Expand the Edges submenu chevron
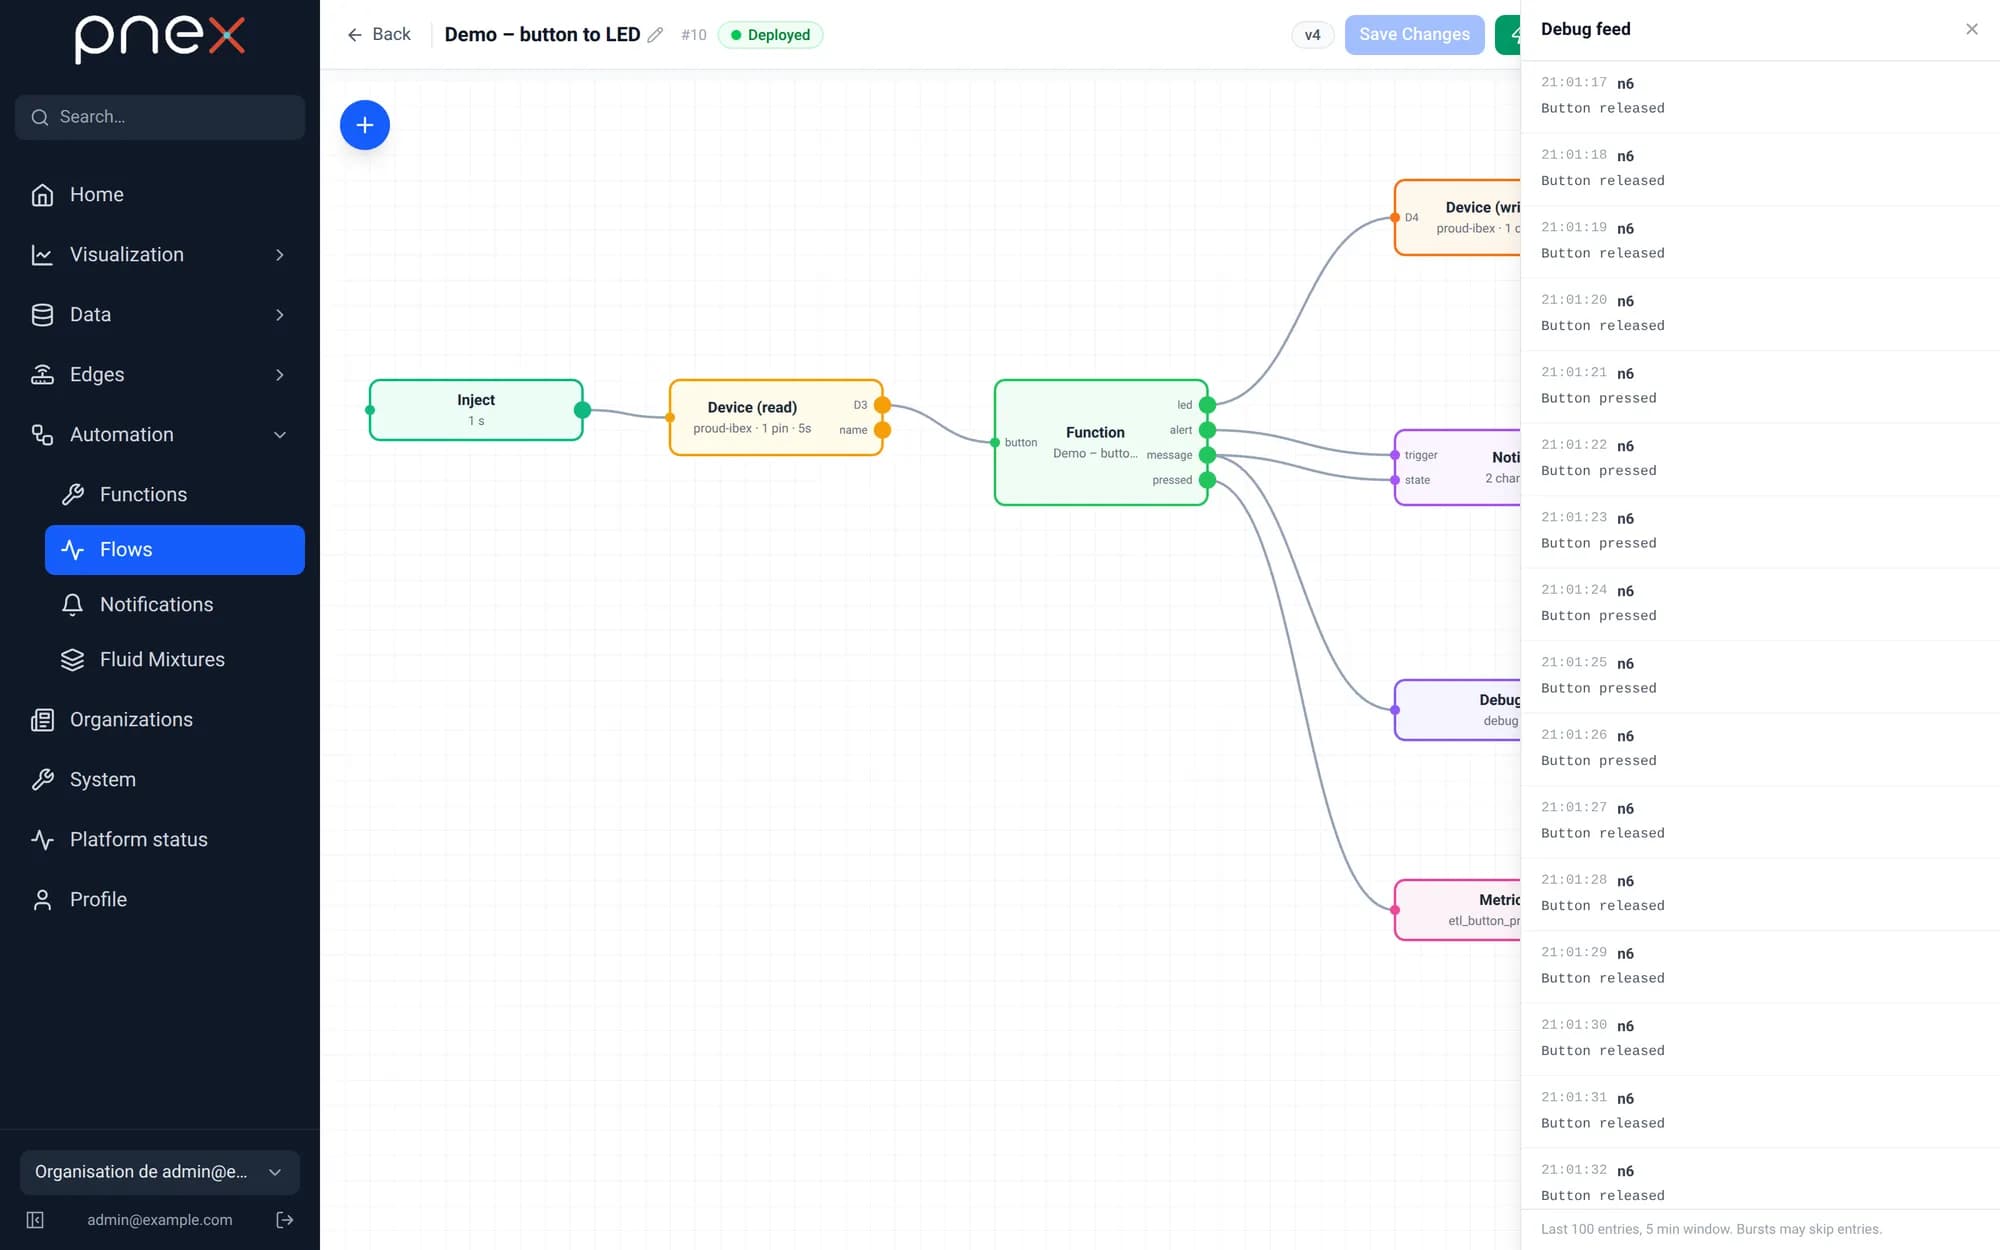This screenshot has height=1250, width=2000. [x=280, y=375]
